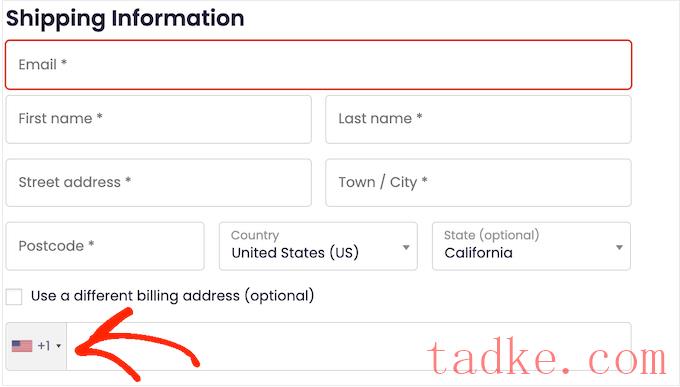Click into the First name field
The image size is (680, 387).
(158, 119)
